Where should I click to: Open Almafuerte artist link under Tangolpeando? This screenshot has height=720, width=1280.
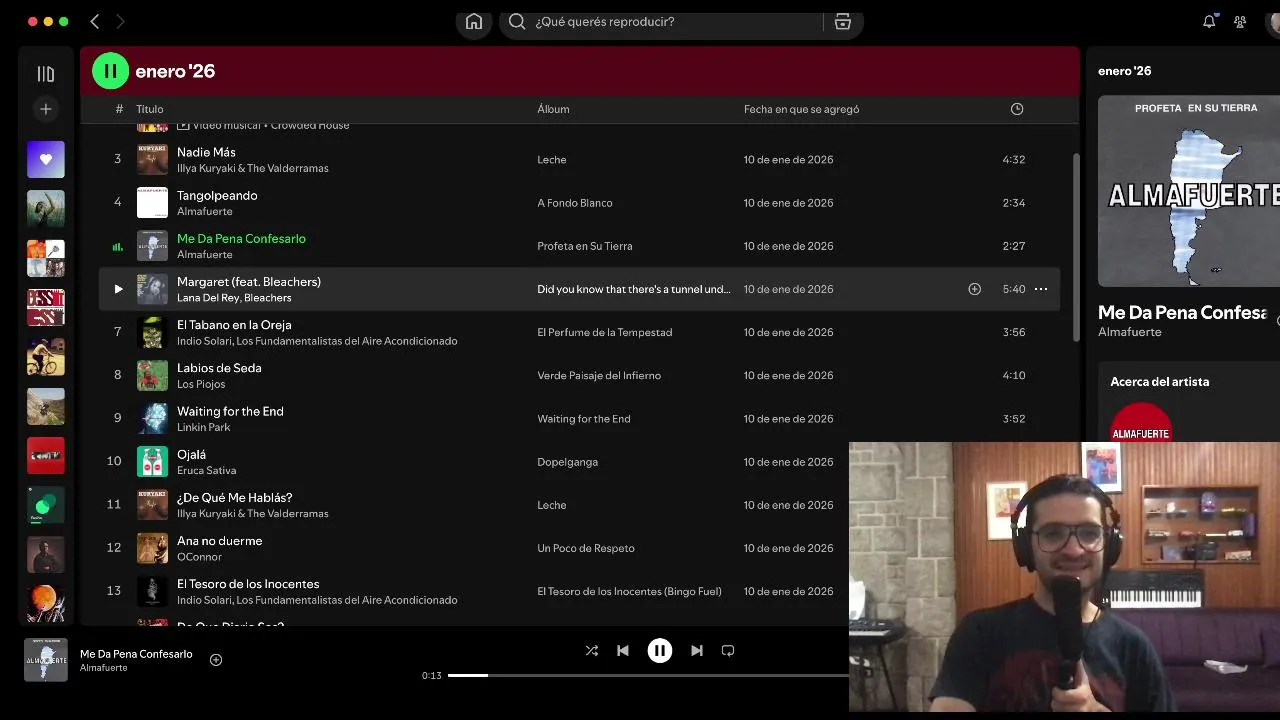tap(205, 211)
